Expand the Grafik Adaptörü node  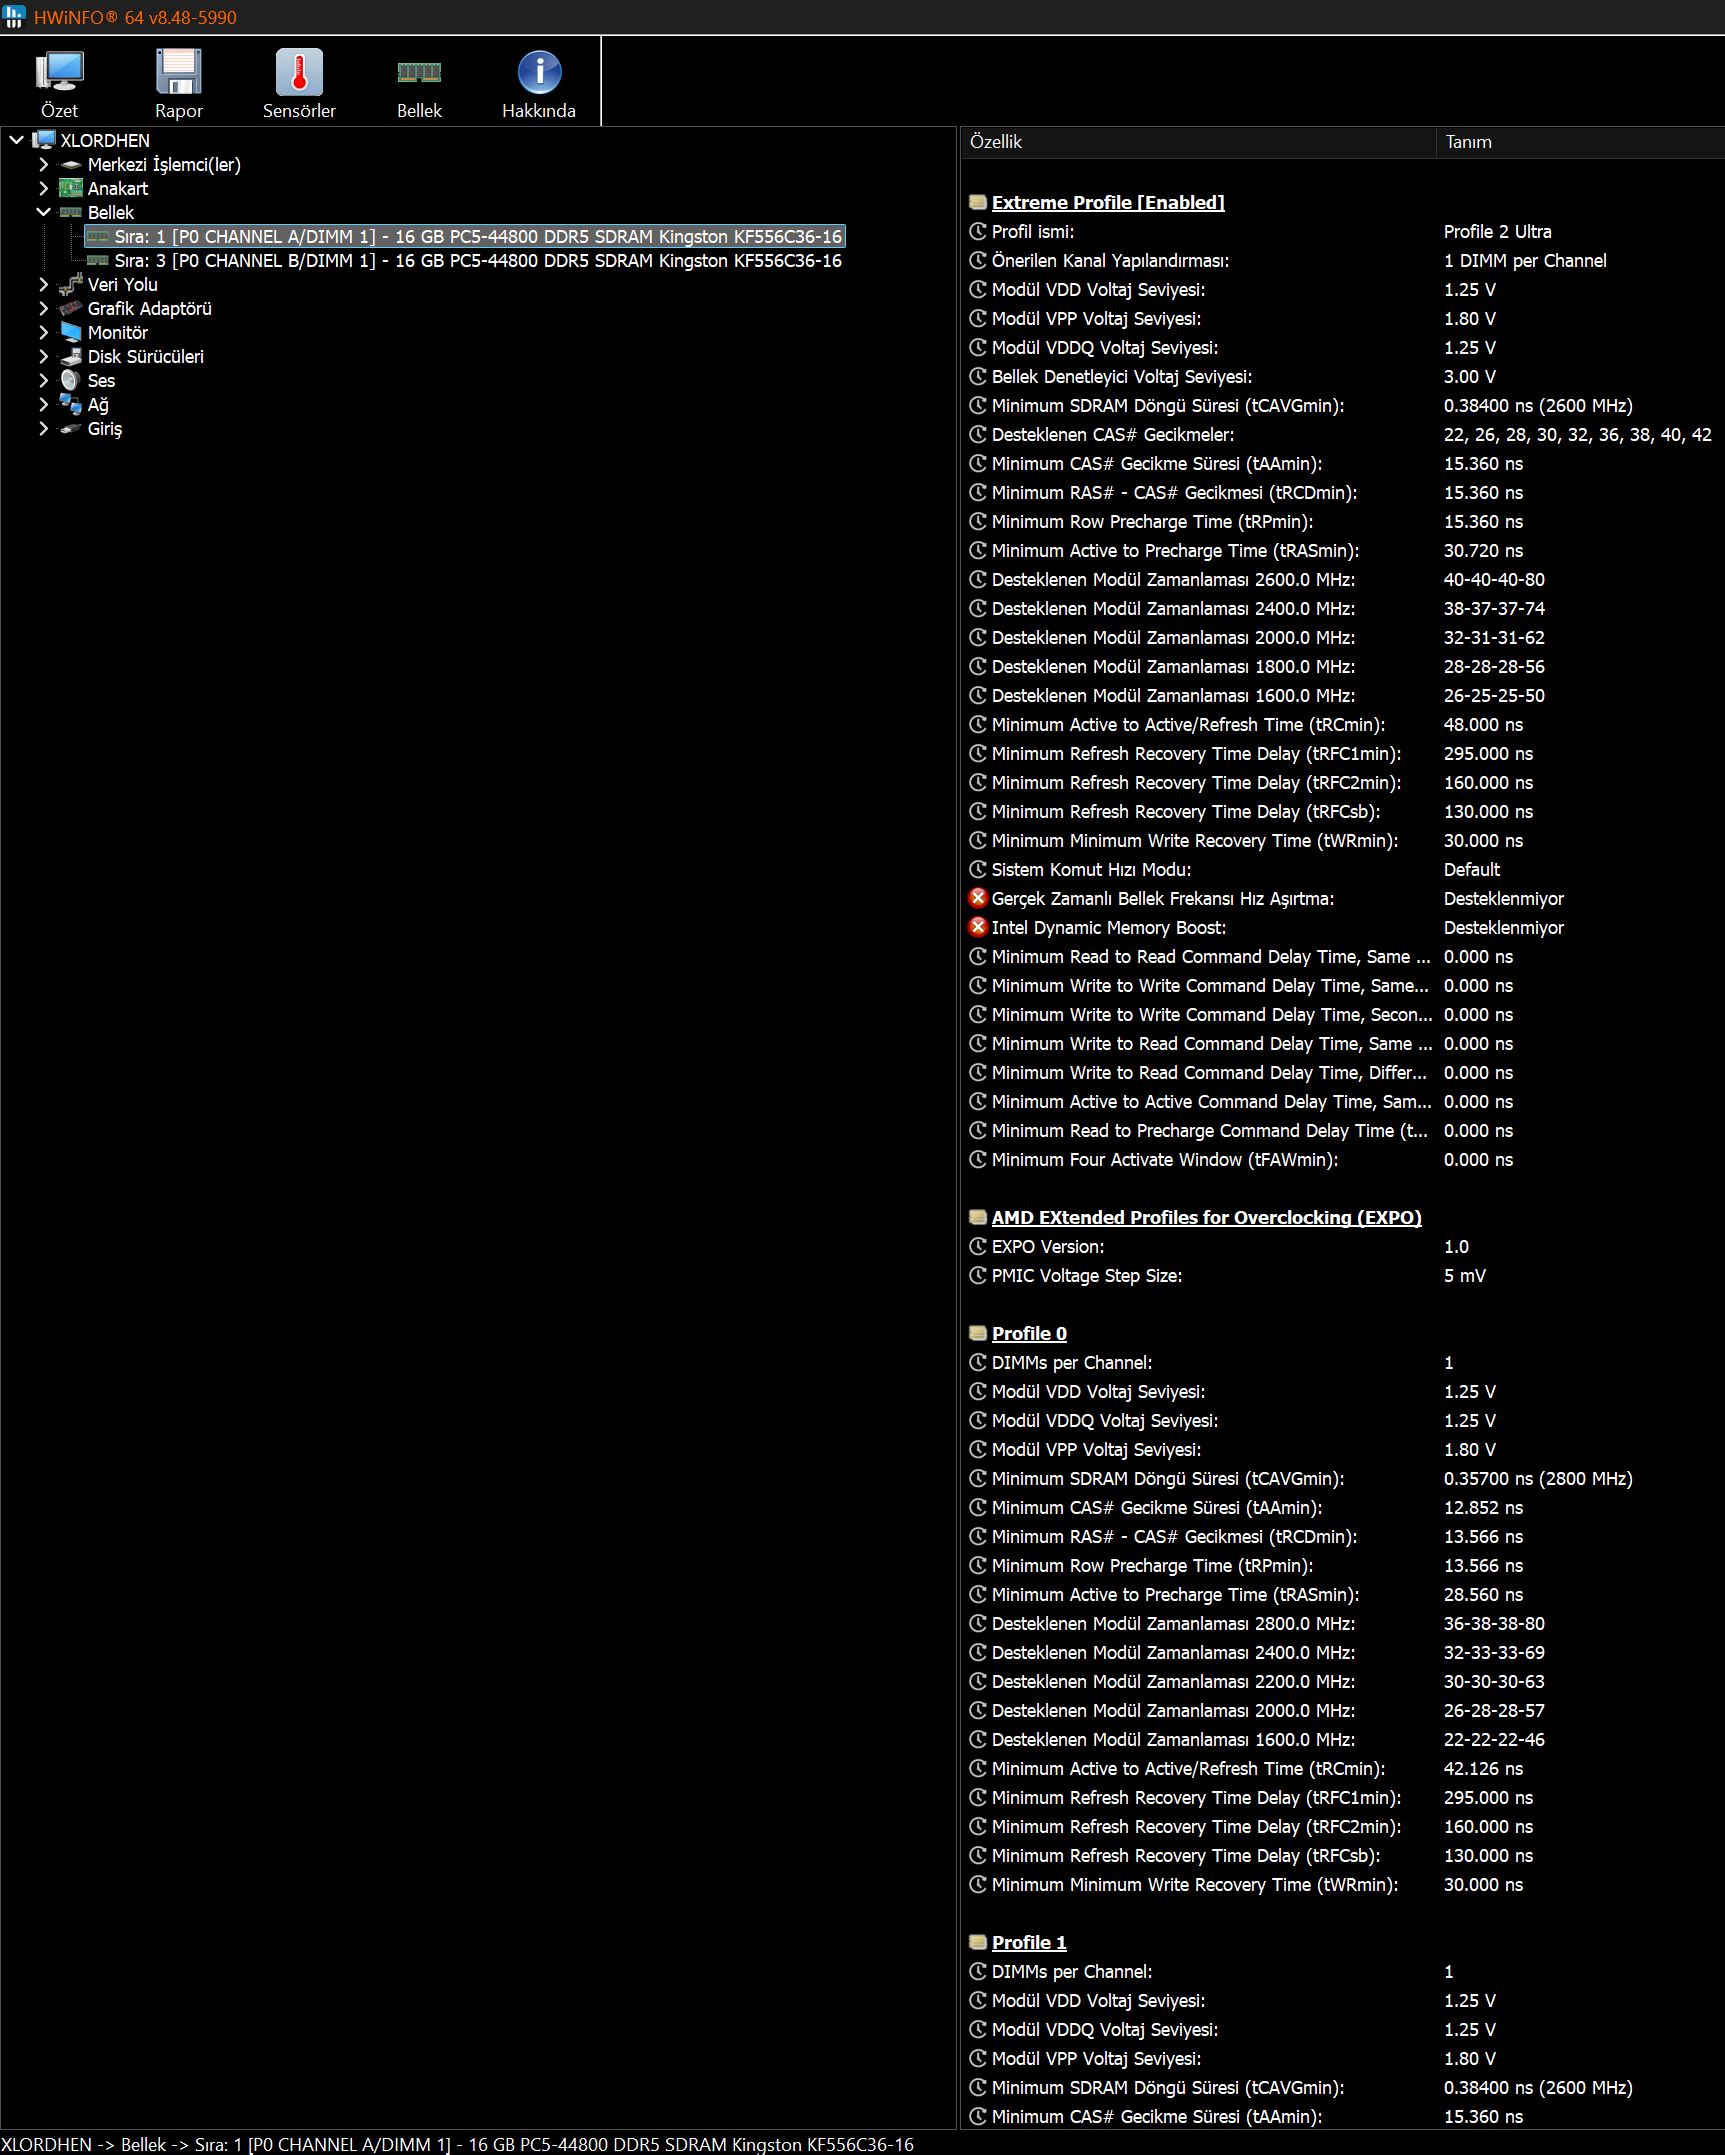43,309
